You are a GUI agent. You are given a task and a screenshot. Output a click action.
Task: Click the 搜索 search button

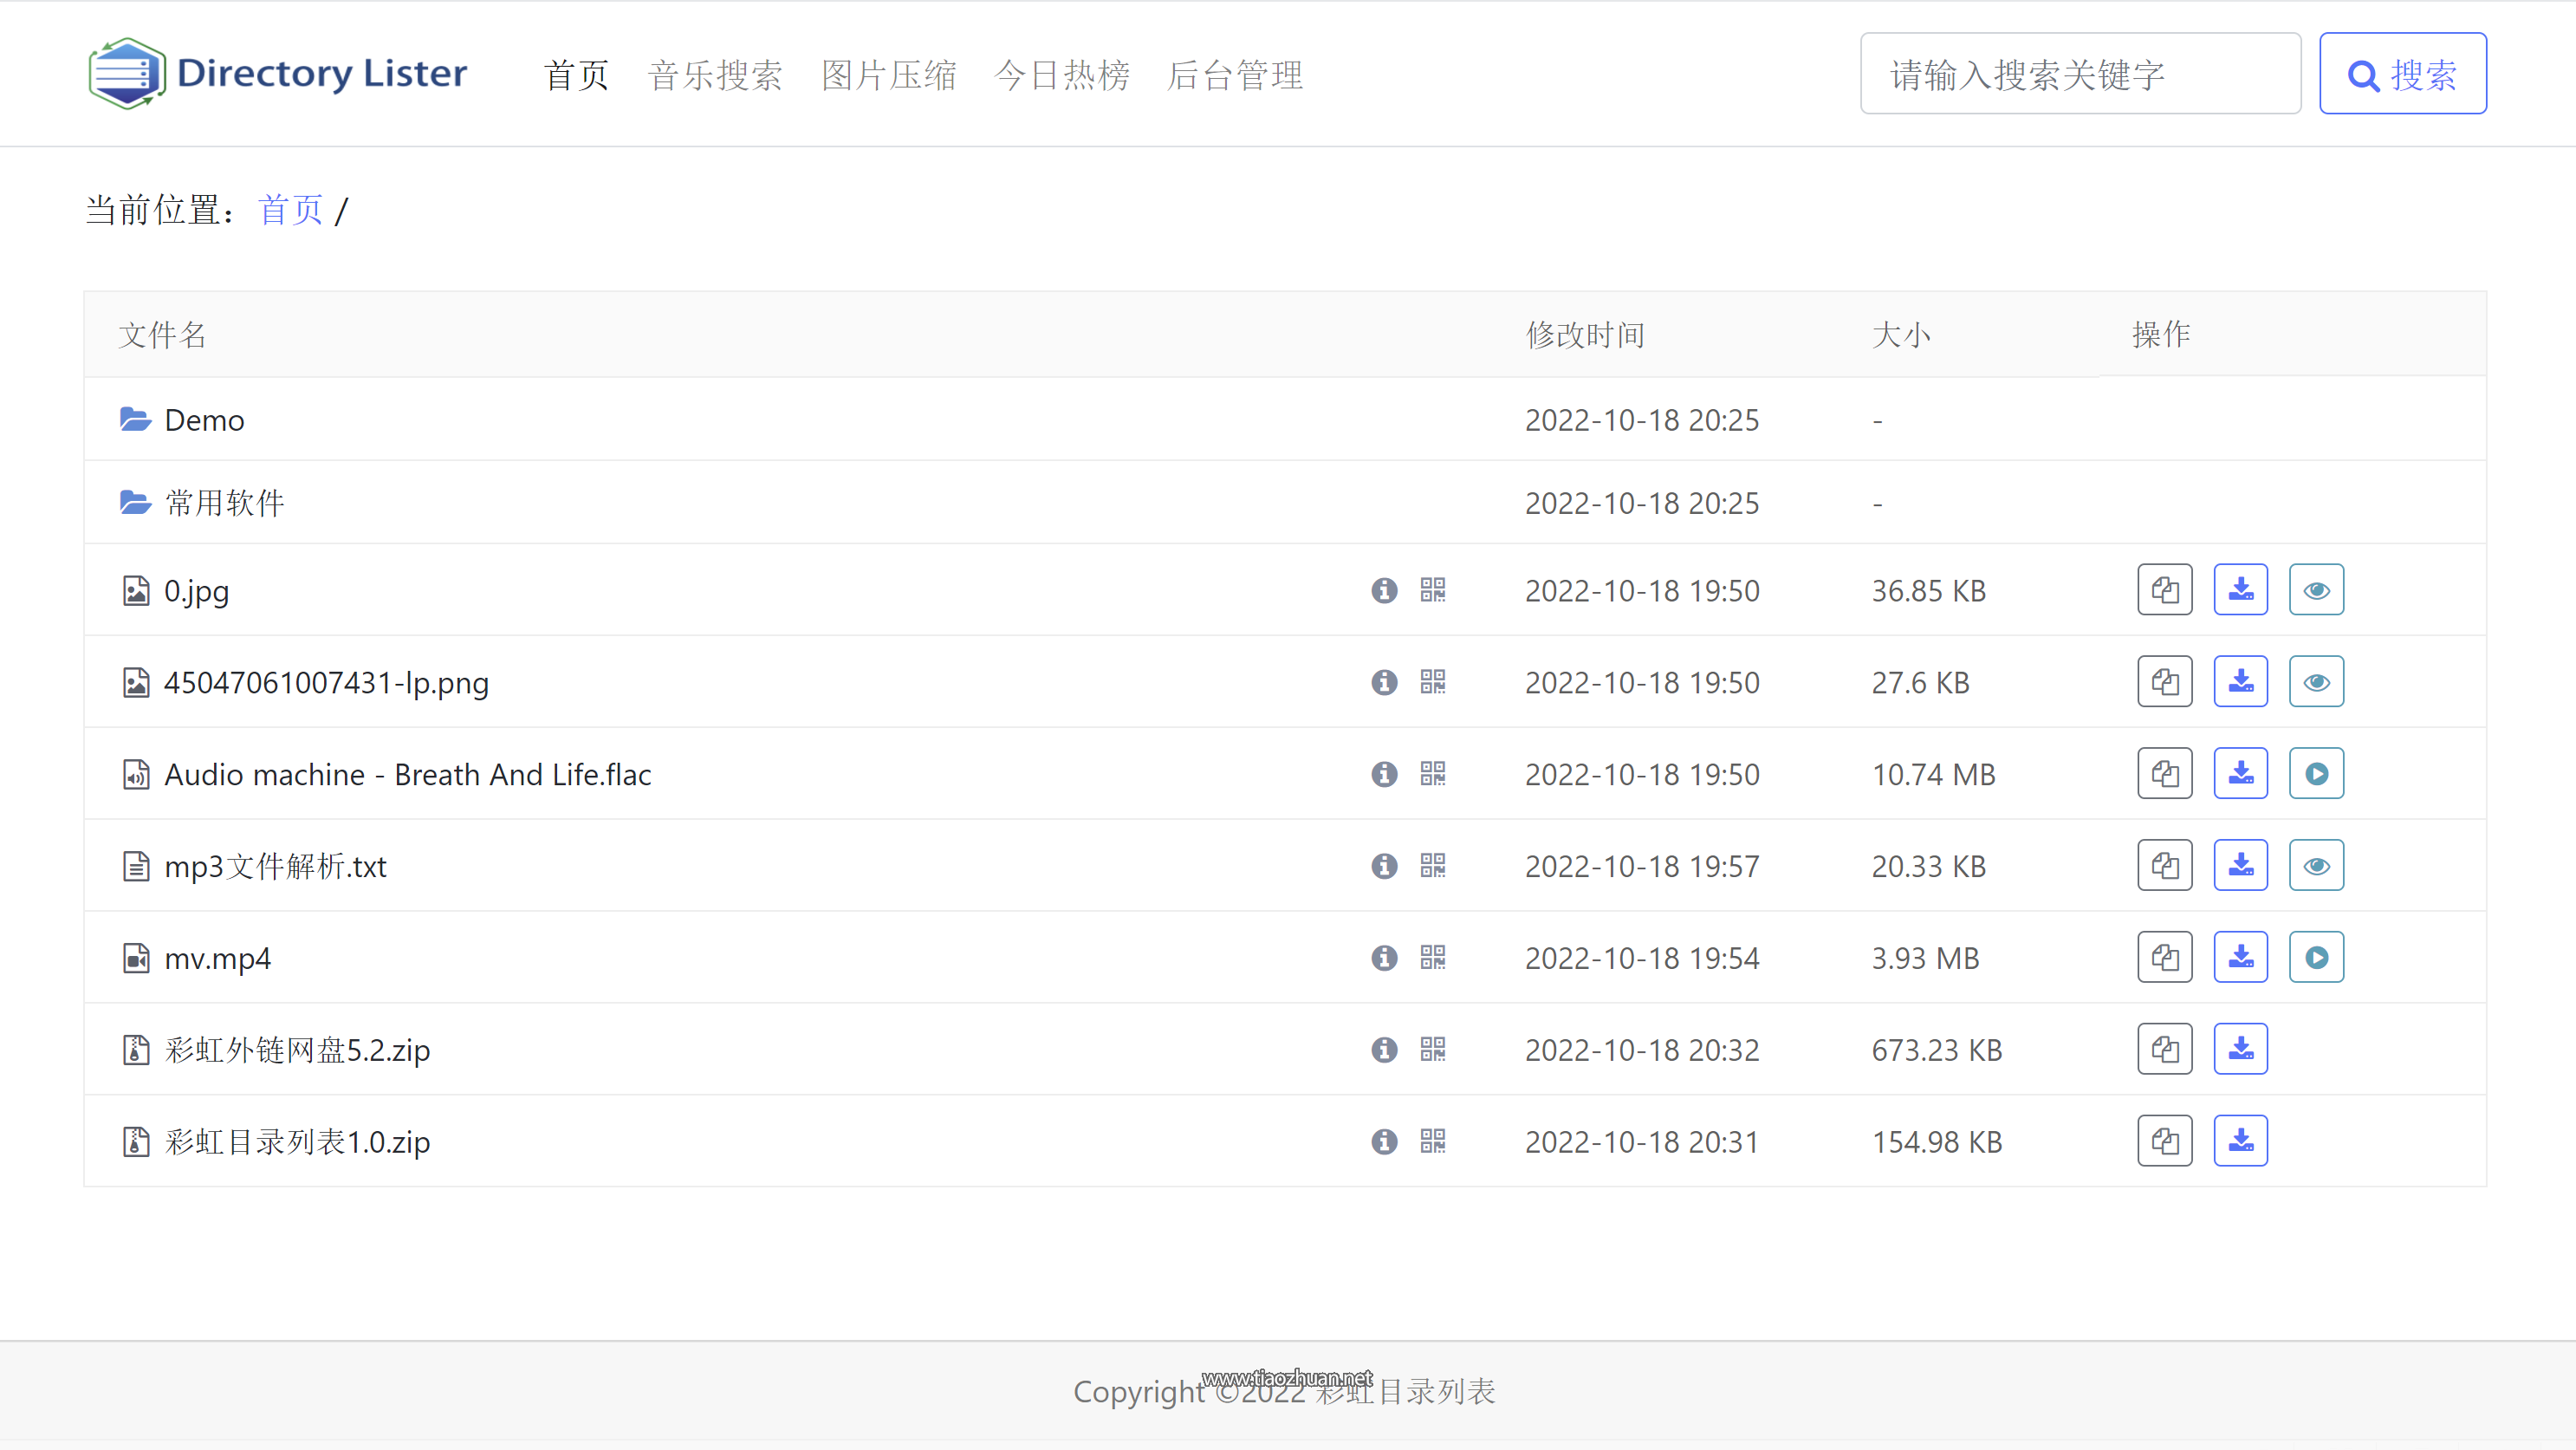(x=2402, y=74)
